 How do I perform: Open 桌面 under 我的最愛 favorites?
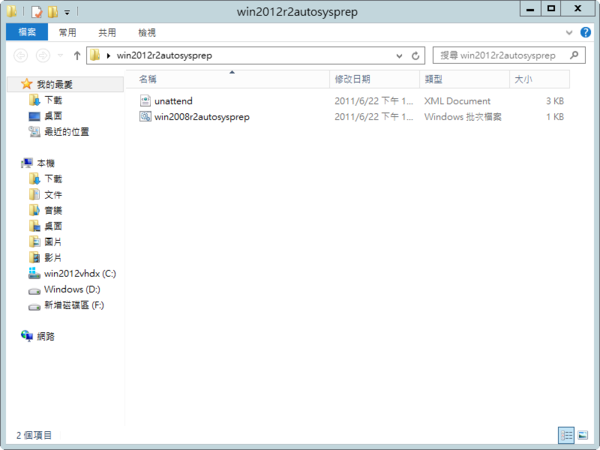tap(53, 116)
